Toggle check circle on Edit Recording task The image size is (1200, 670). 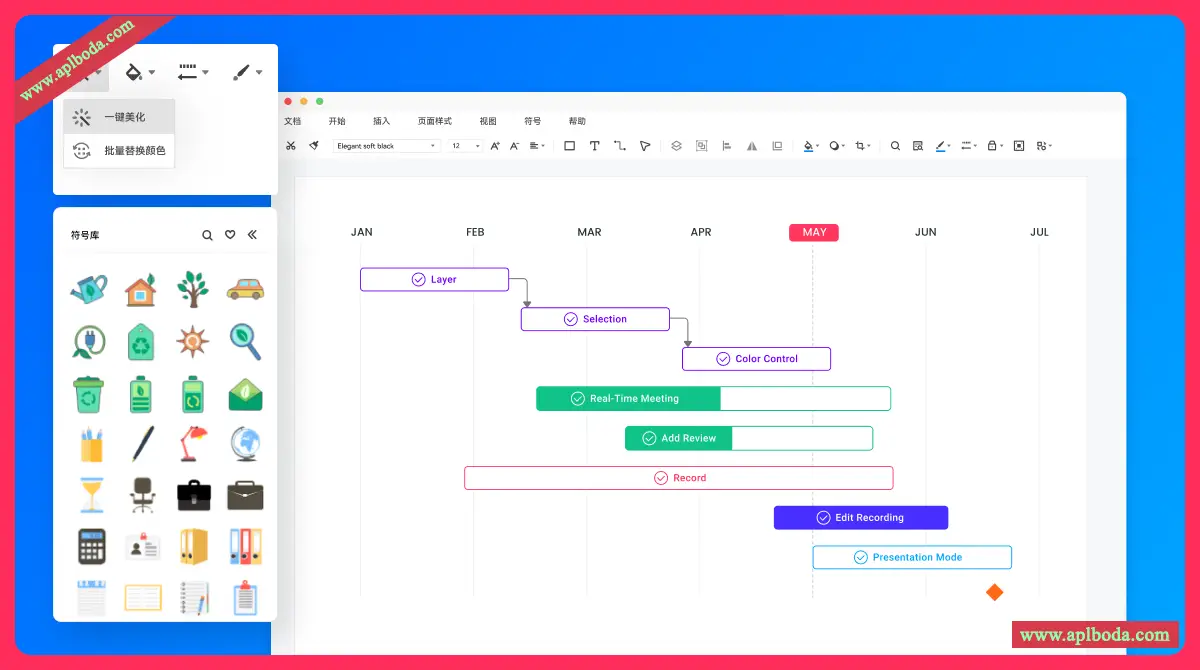coord(823,518)
